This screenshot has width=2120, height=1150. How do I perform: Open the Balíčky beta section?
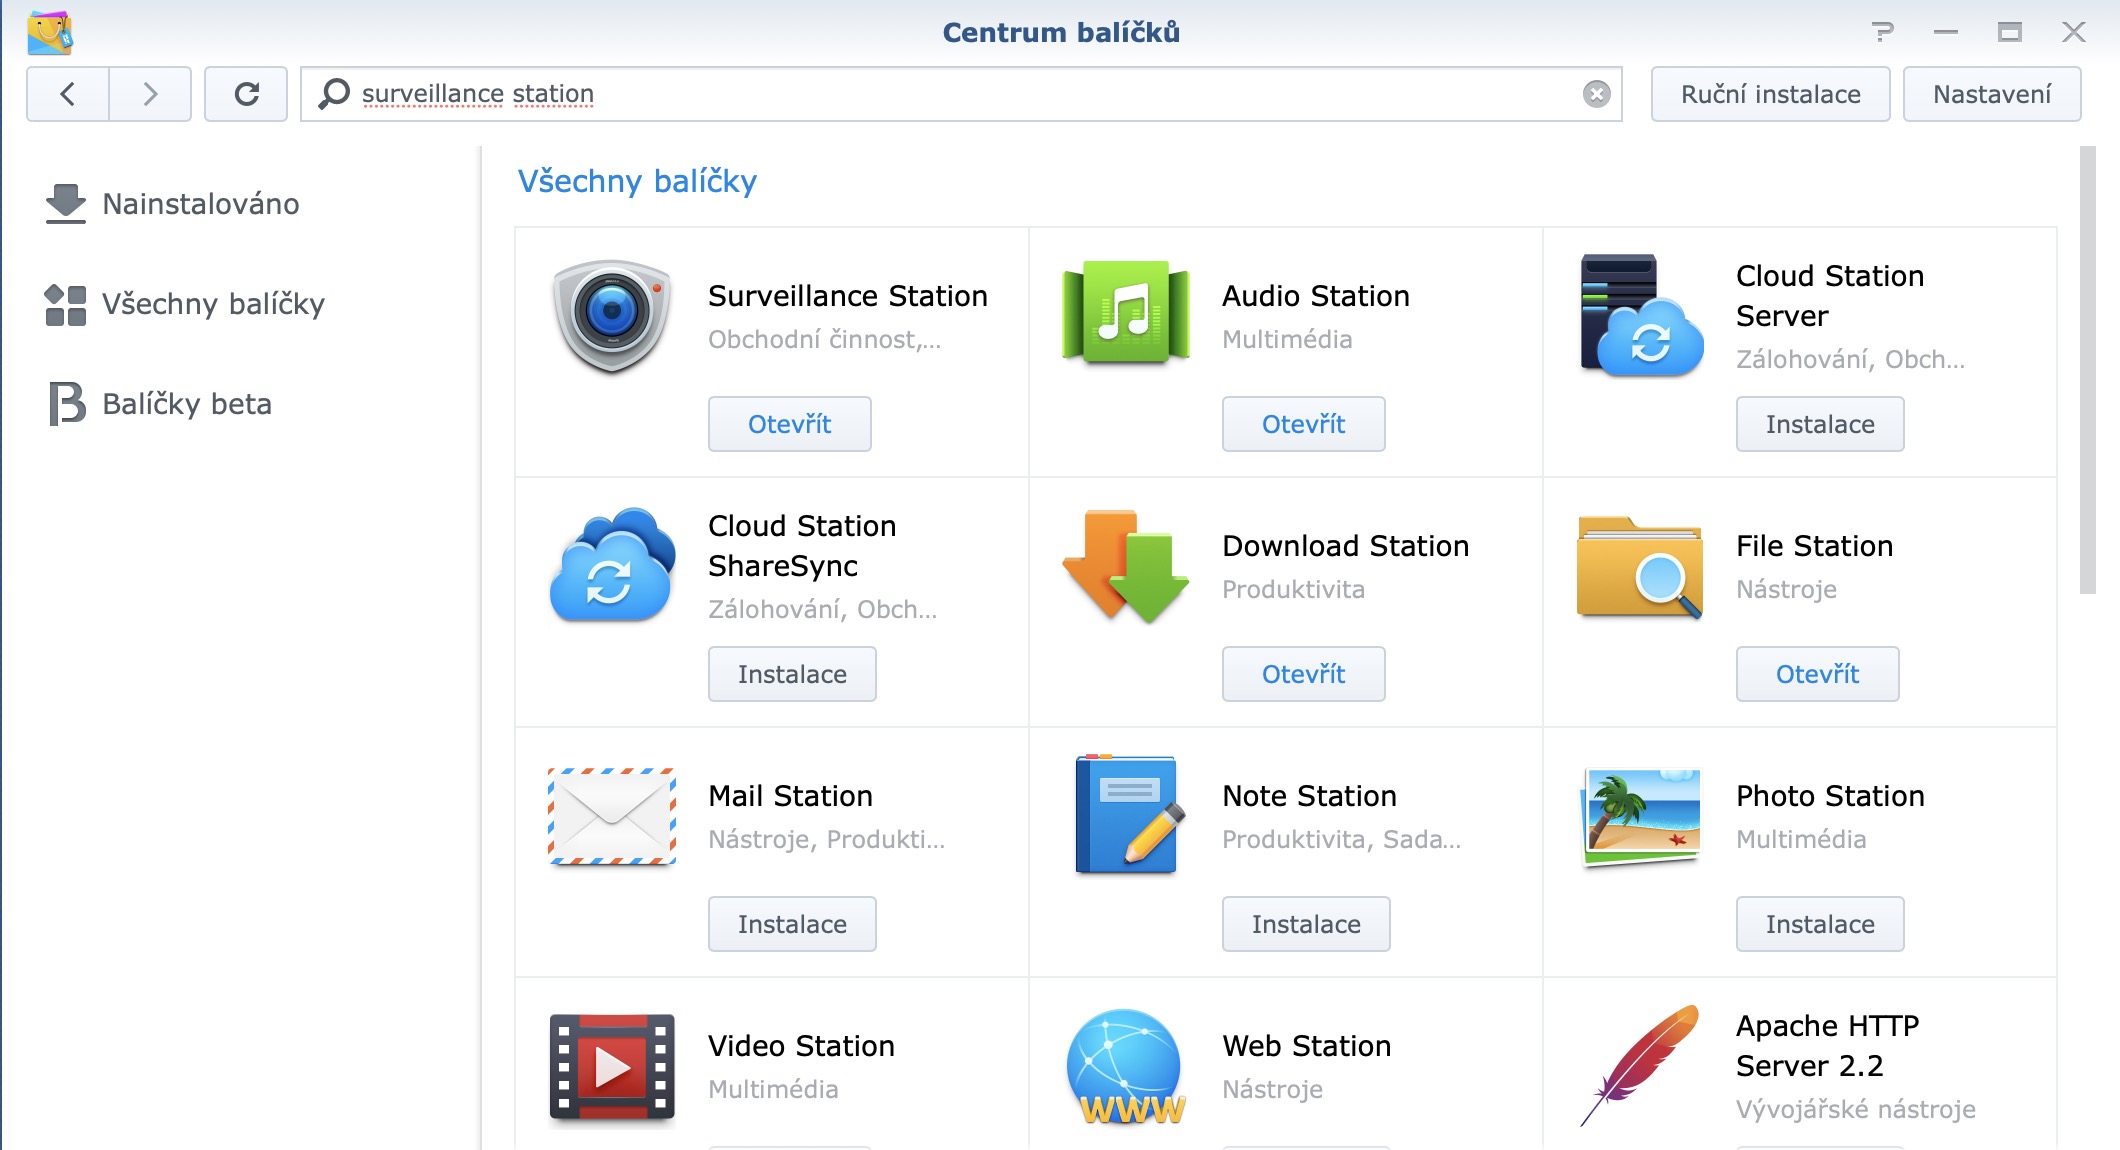(x=186, y=404)
